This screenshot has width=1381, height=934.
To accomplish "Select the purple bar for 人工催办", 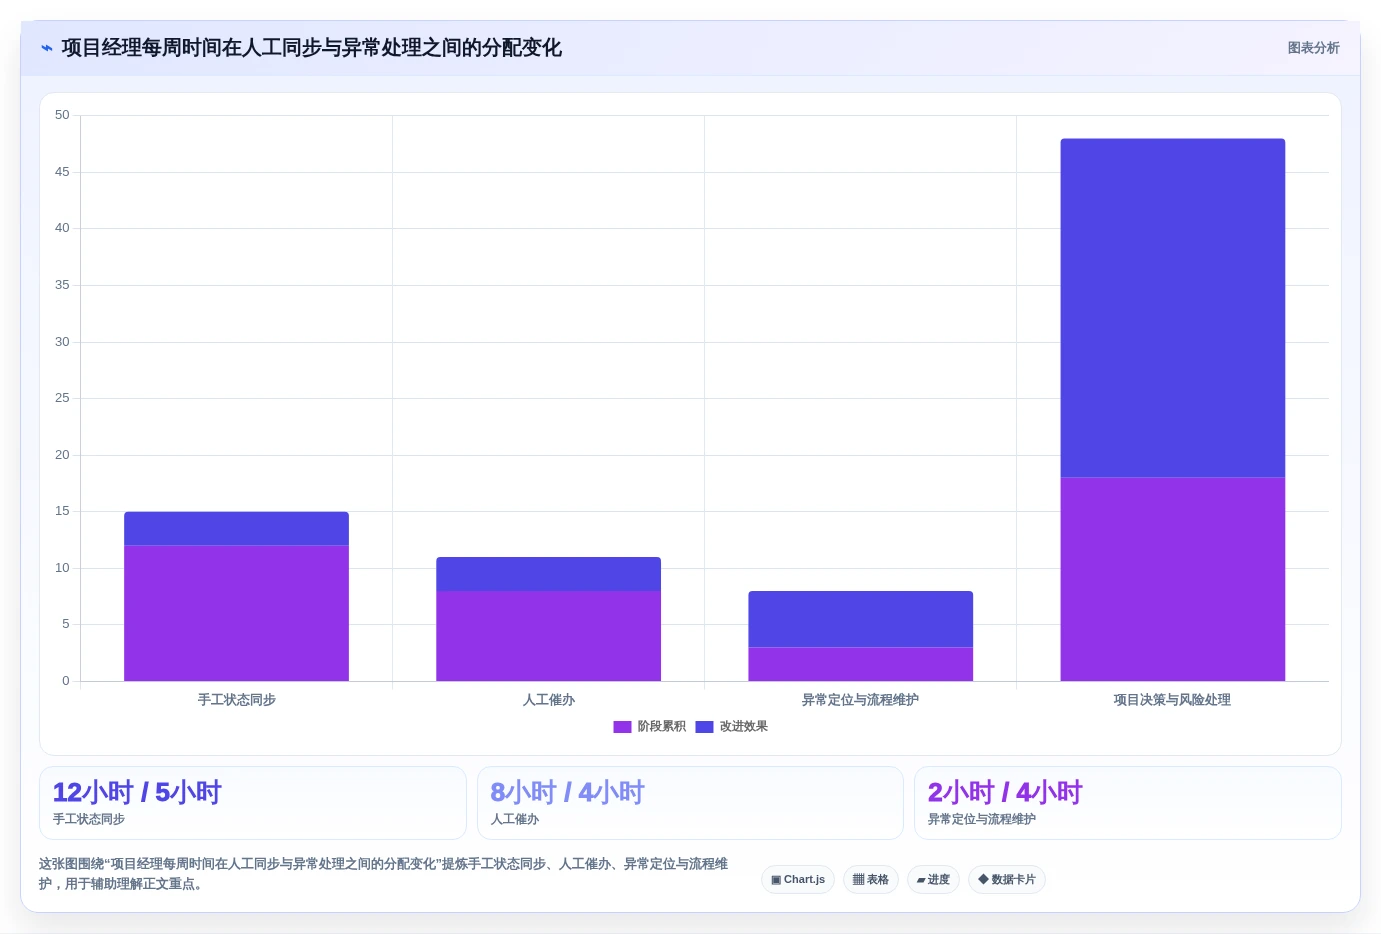I will click(548, 636).
